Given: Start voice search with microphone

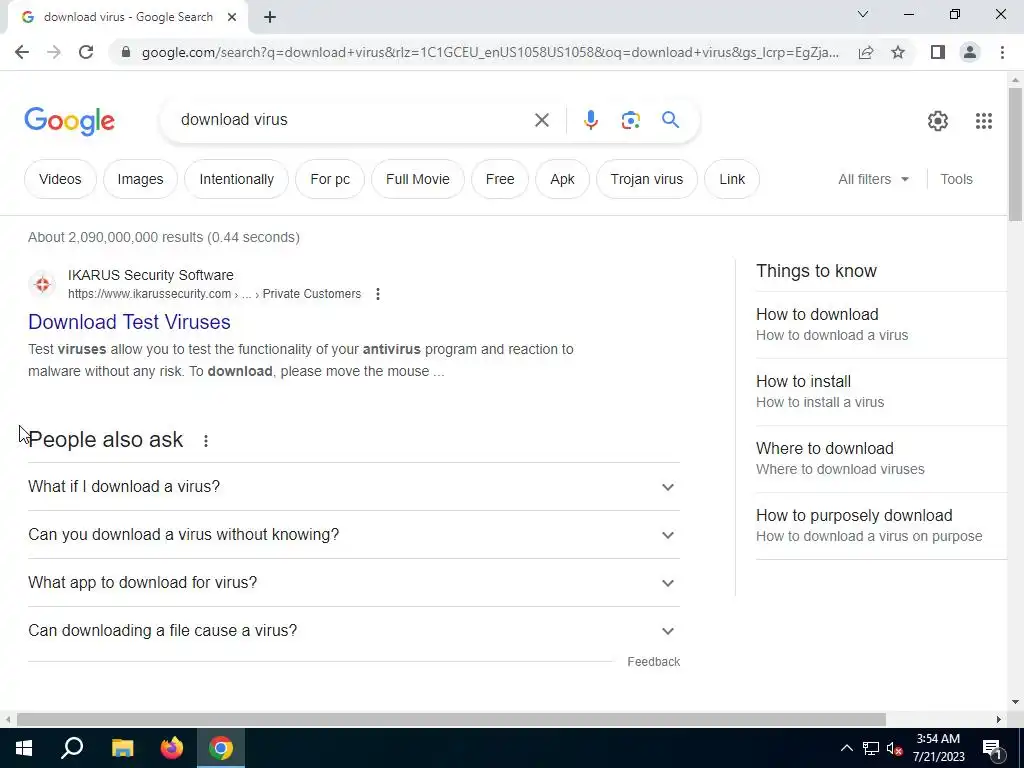Looking at the screenshot, I should coord(590,120).
